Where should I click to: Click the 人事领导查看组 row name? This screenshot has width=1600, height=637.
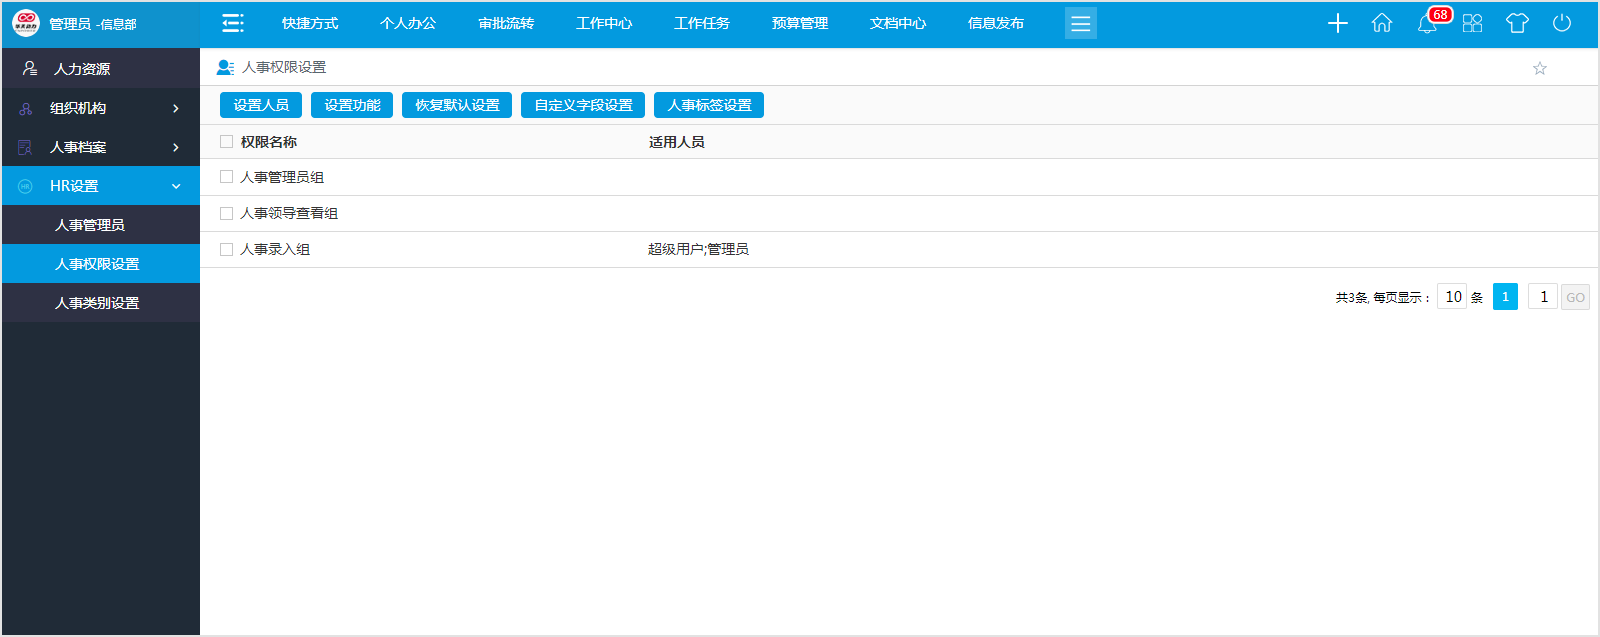(289, 213)
